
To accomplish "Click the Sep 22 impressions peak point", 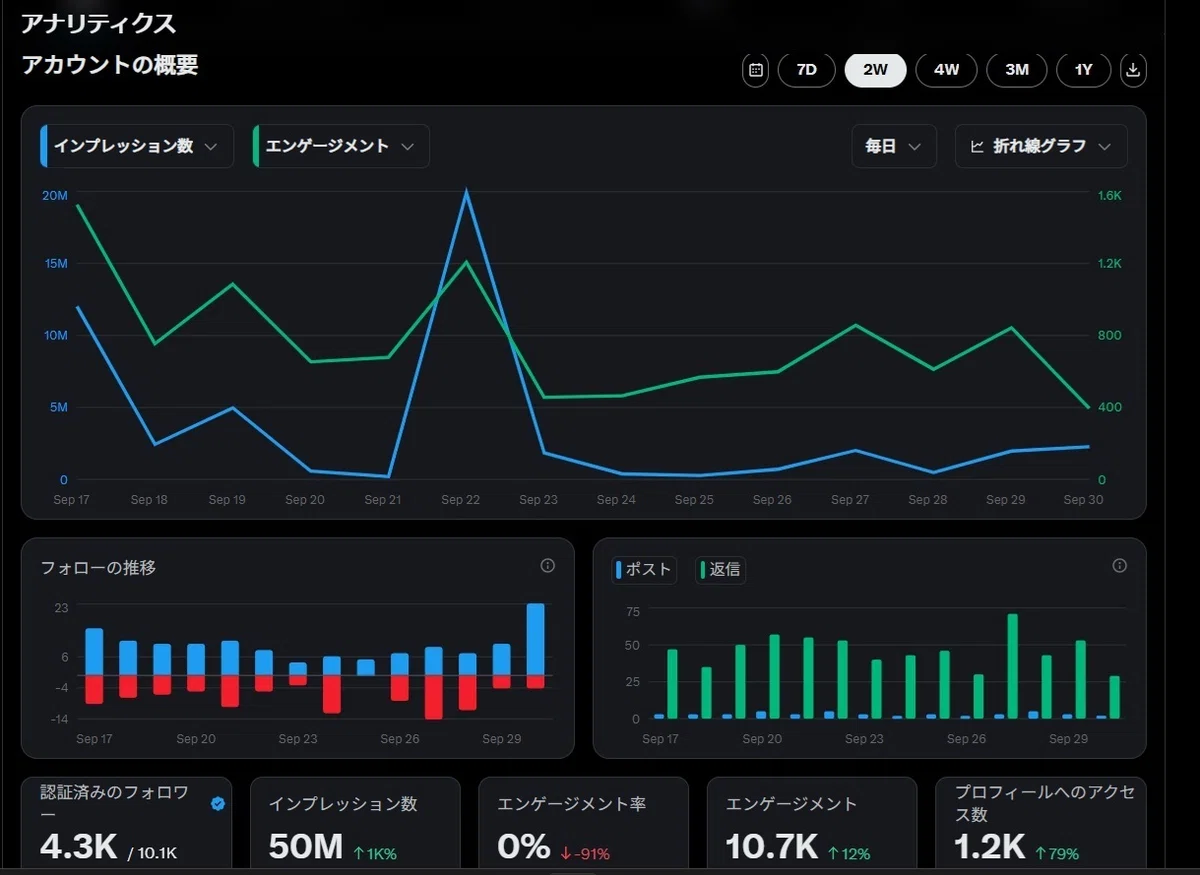I will 466,191.
